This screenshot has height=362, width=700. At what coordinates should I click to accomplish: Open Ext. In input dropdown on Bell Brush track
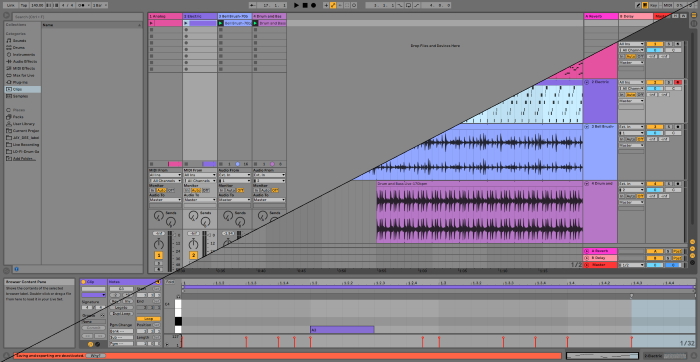point(631,127)
